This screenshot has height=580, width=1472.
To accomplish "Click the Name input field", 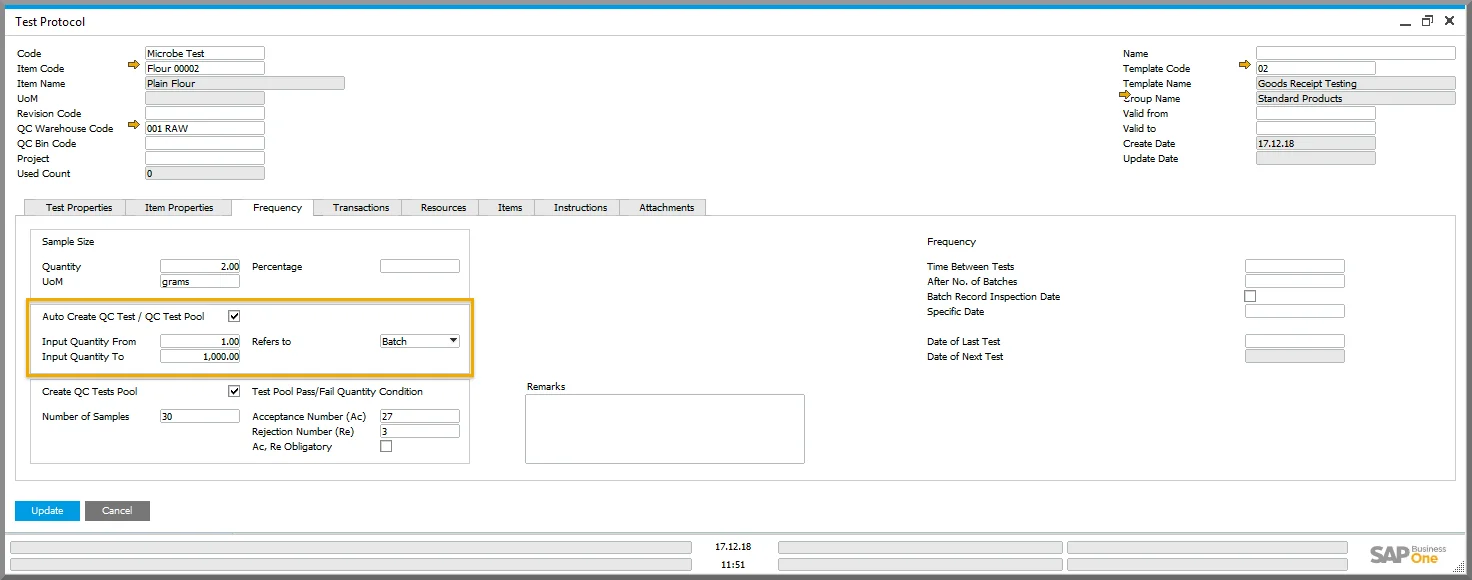I will [x=1356, y=53].
